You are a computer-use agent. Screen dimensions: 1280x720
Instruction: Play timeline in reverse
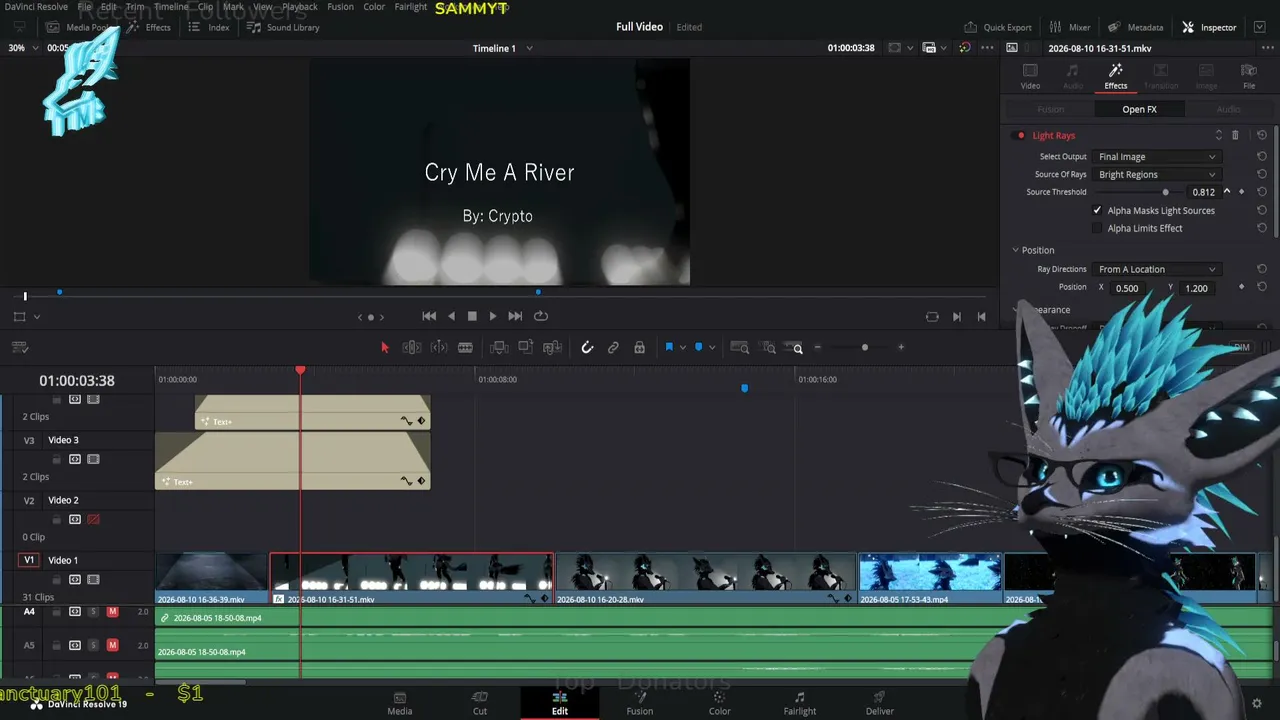tap(451, 316)
